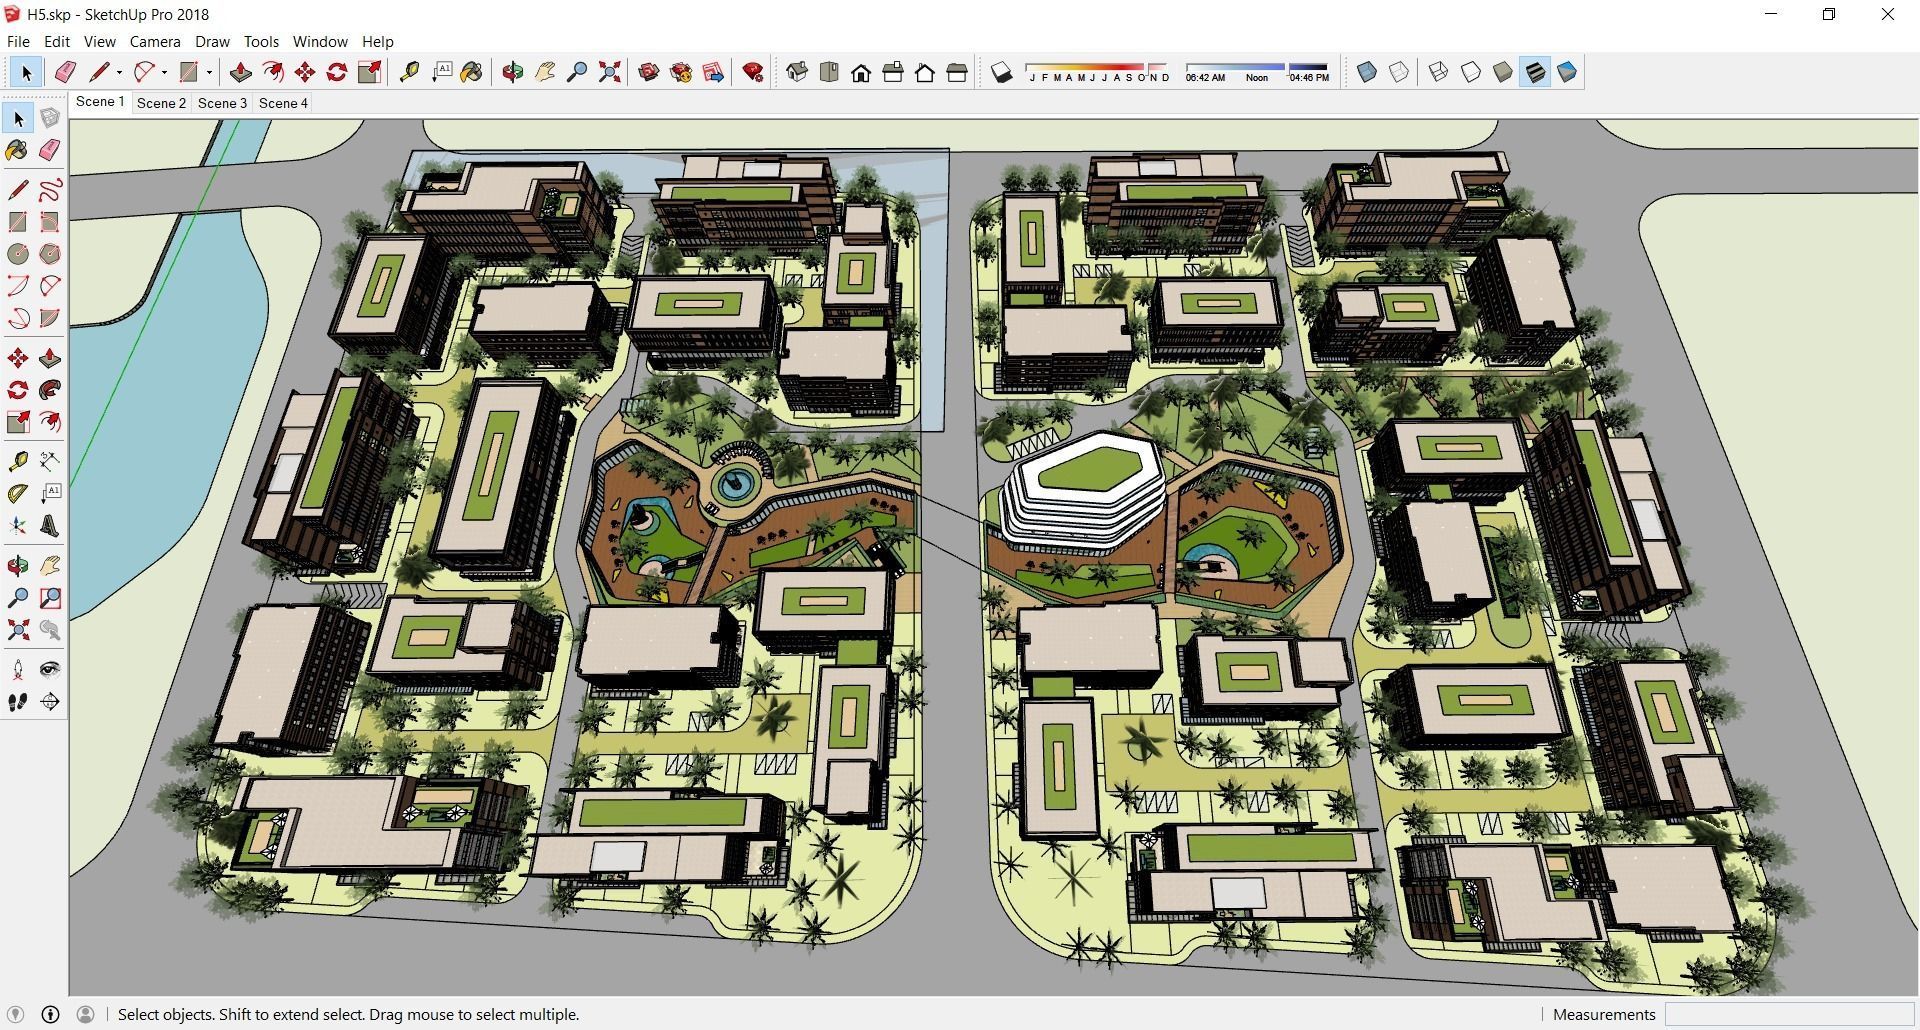This screenshot has height=1030, width=1920.
Task: Enable Shaded With Textures style
Action: [1535, 72]
